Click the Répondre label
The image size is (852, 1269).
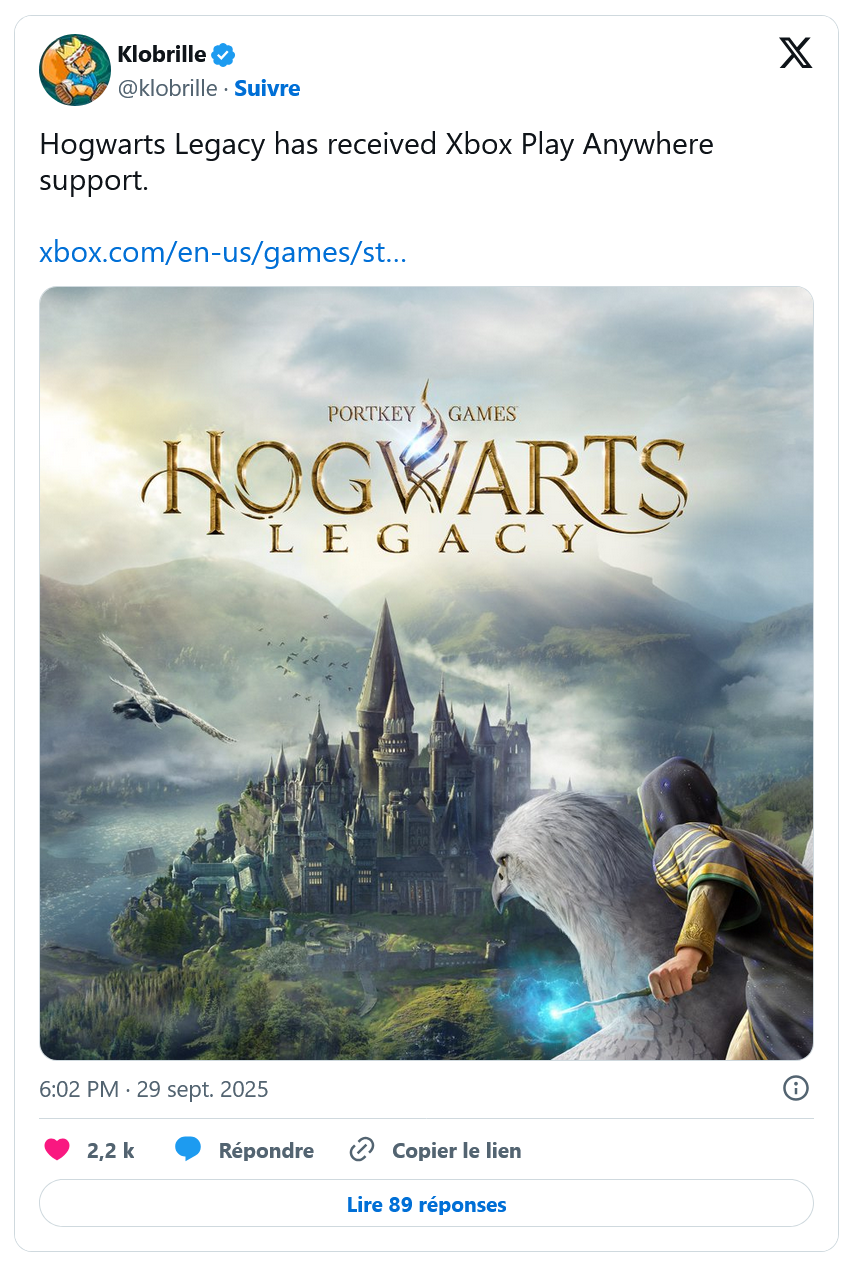coord(266,1151)
